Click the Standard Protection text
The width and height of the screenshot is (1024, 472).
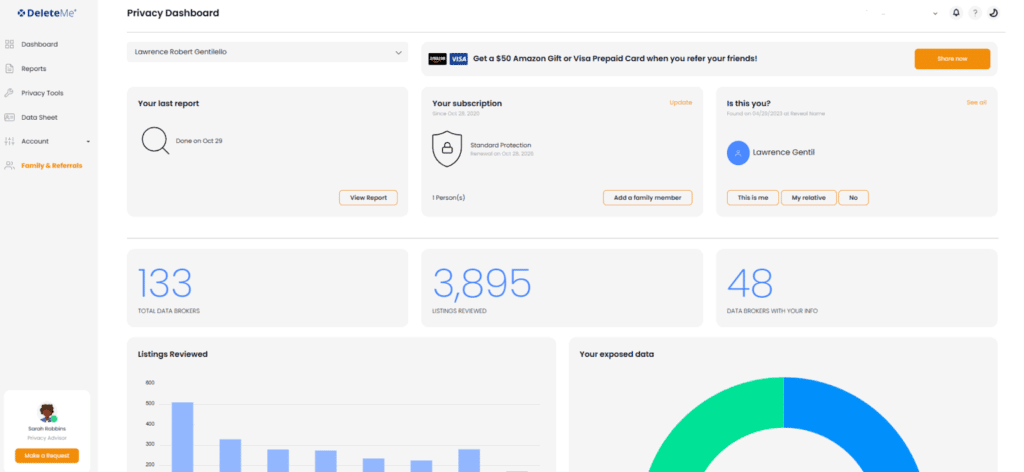point(501,145)
